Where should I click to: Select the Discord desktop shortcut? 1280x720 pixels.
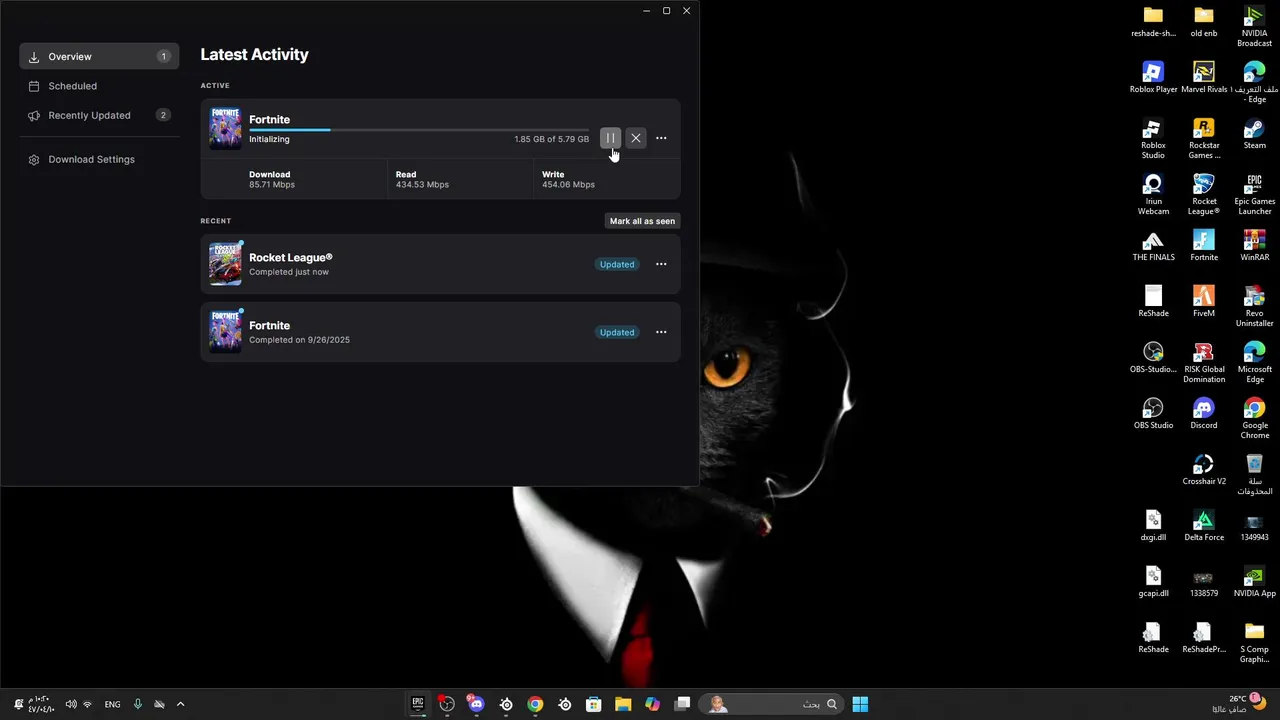point(1204,414)
